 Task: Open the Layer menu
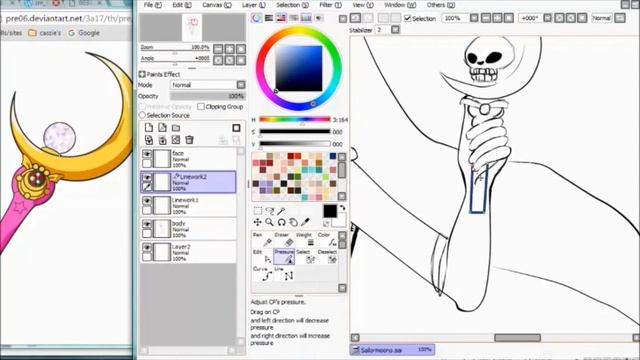click(253, 5)
